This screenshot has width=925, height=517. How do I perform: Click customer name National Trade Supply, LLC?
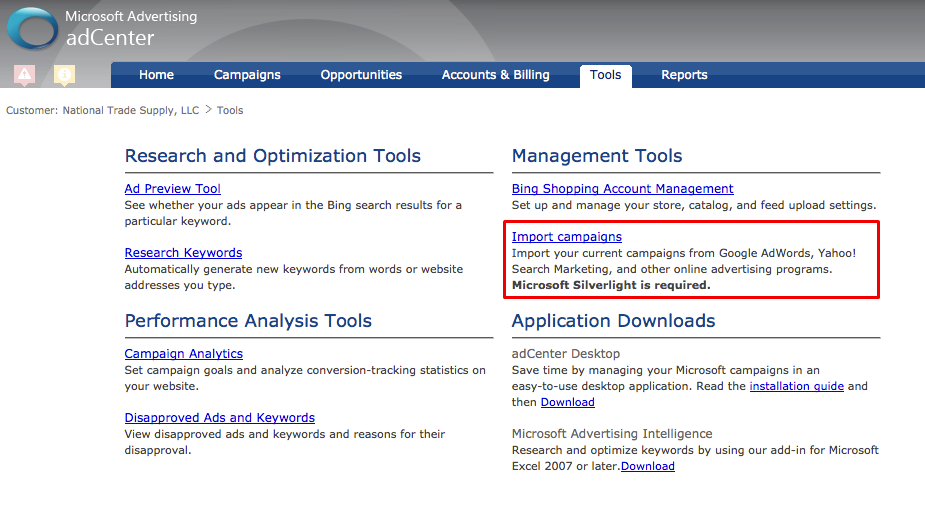(131, 110)
